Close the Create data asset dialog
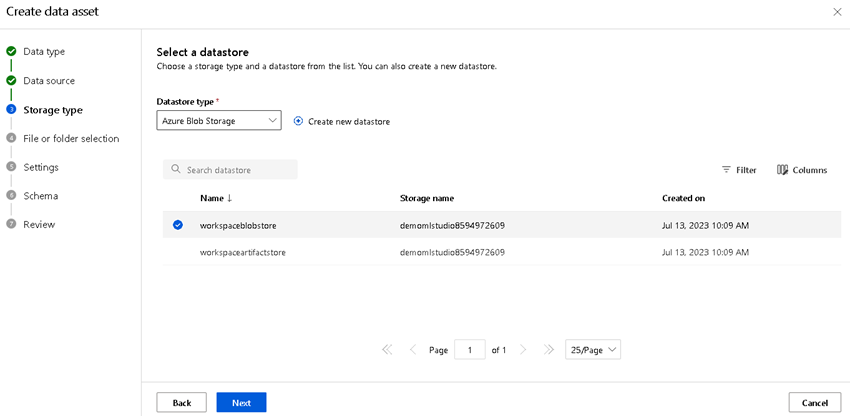This screenshot has width=850, height=416. (x=837, y=12)
